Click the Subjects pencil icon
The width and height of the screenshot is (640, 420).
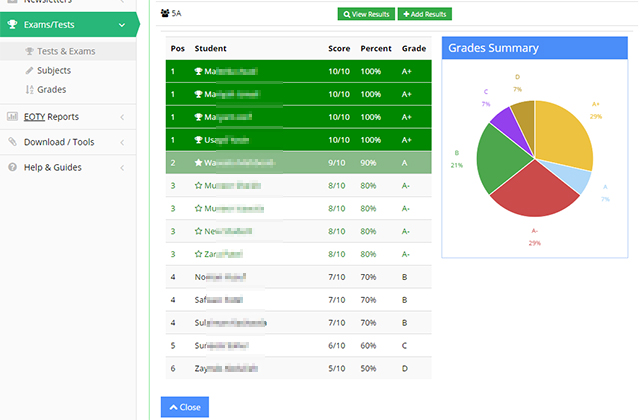click(x=29, y=71)
